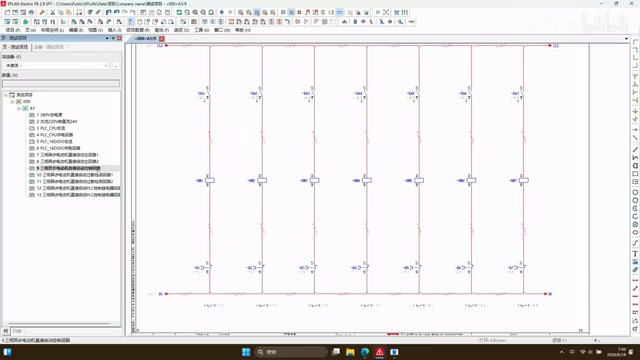Screen dimensions: 640x360
Task: Click the green Redraw refresh icon
Action: (x=179, y=13)
